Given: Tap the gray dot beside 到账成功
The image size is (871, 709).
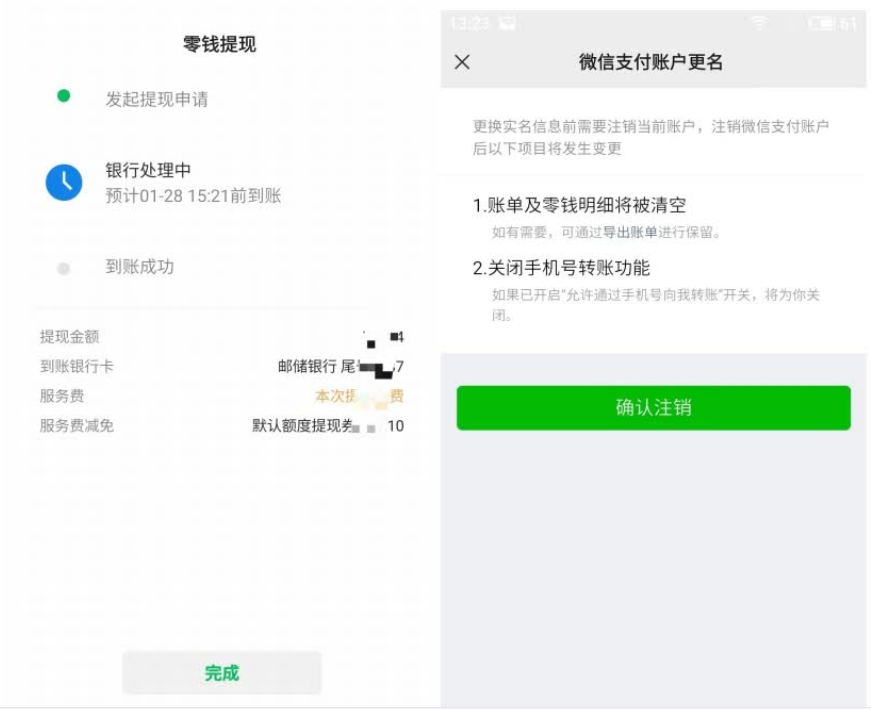Looking at the screenshot, I should click(x=64, y=268).
